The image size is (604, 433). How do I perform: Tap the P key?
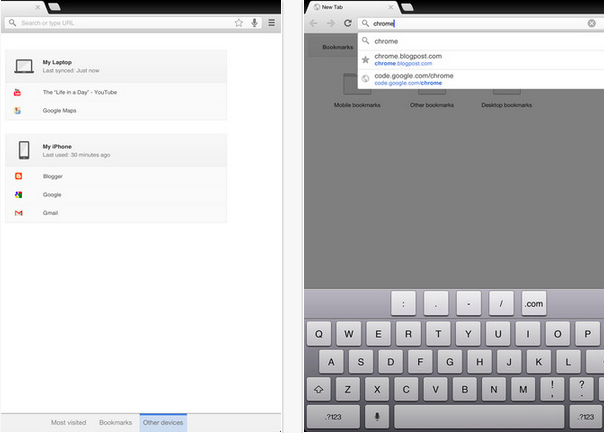pos(587,334)
